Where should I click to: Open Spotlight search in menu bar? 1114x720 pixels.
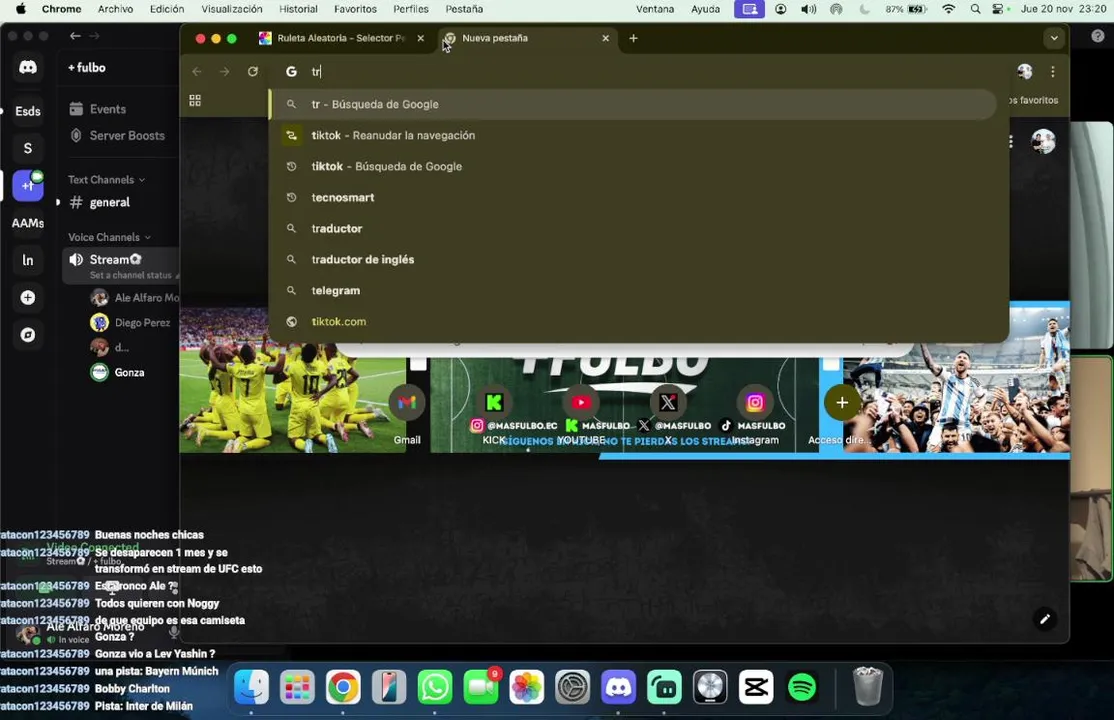[x=975, y=9]
